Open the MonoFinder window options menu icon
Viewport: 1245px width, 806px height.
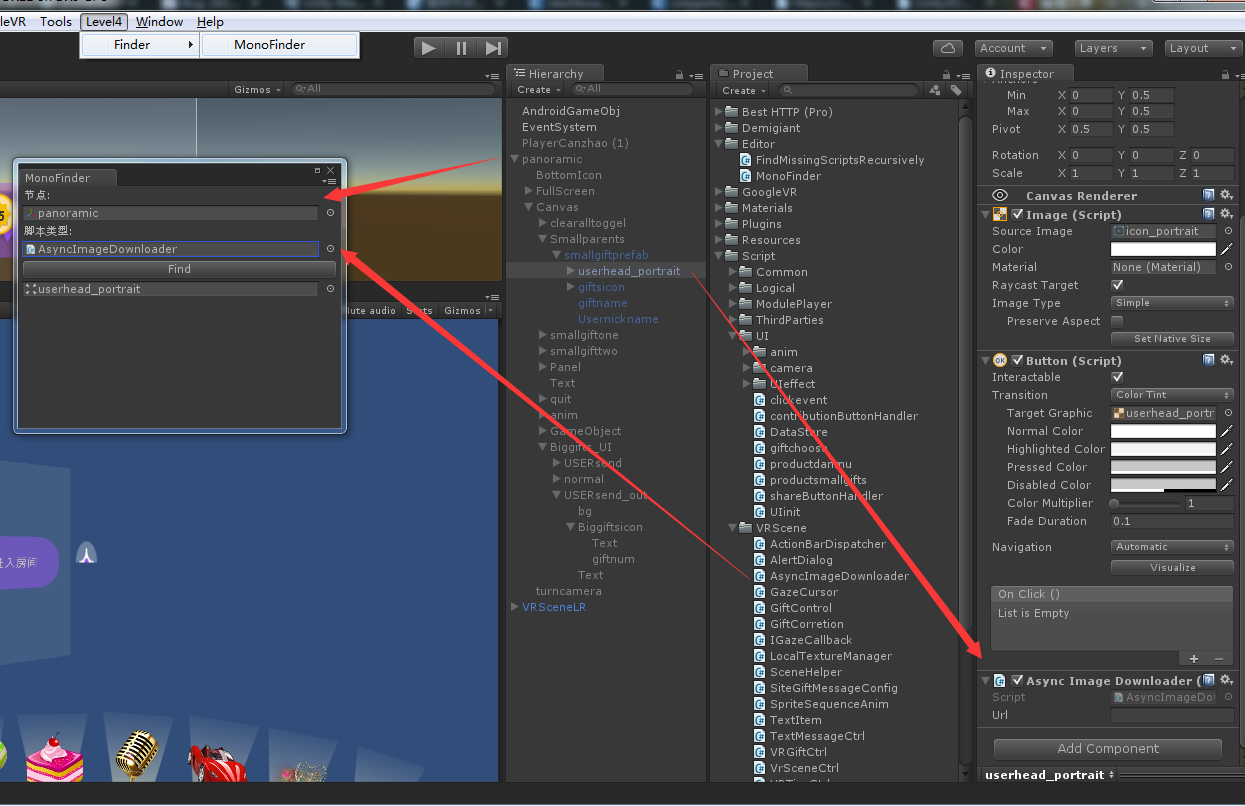tap(330, 181)
